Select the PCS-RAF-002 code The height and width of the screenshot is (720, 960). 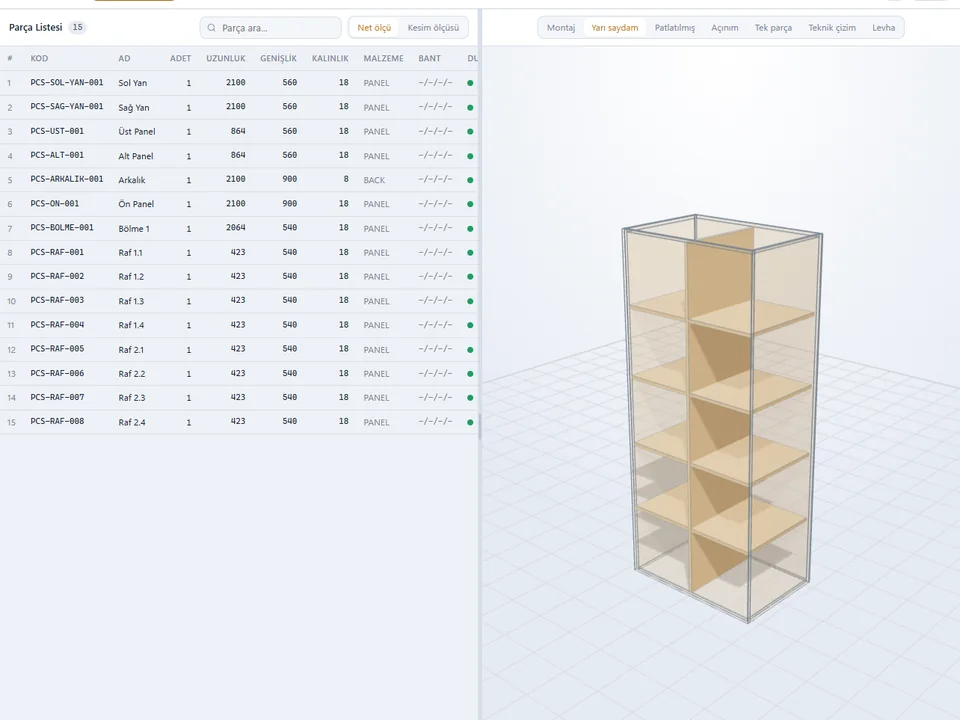click(57, 276)
